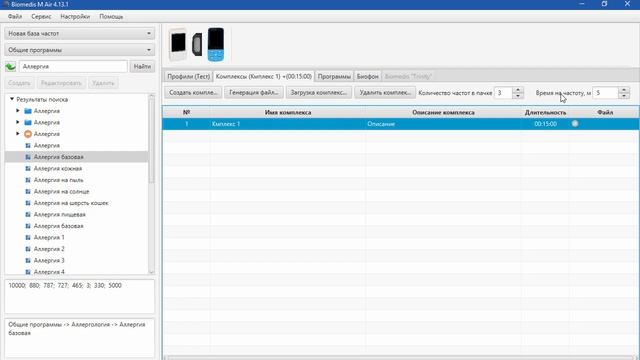Screen dimensions: 640x360
Task: Click the Общие программы -> Аллергология path text
Action: [77, 328]
